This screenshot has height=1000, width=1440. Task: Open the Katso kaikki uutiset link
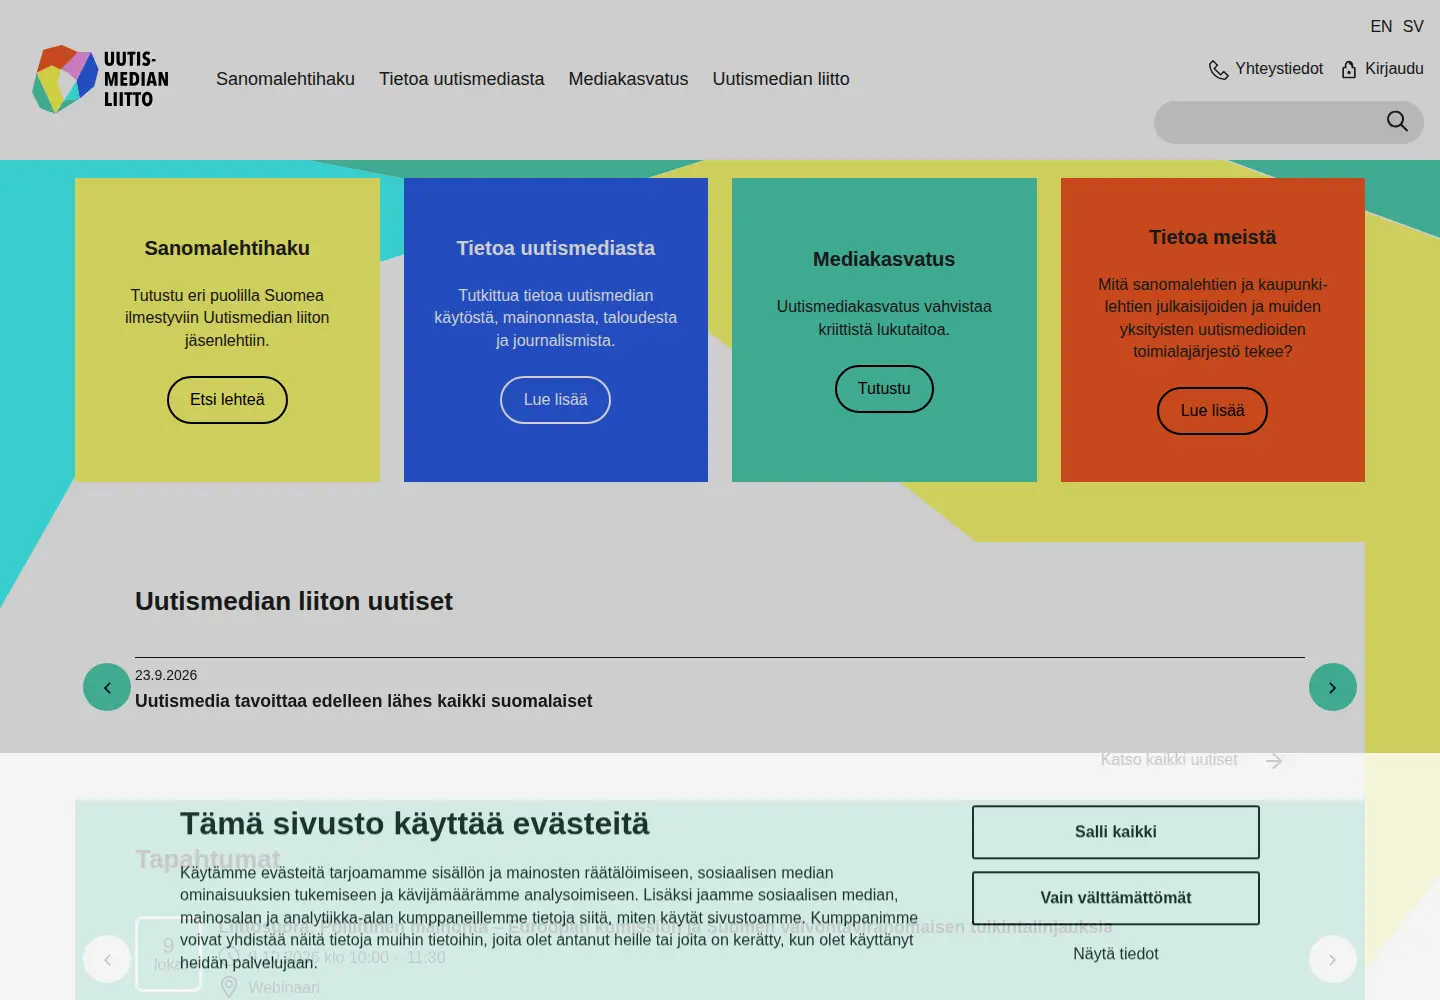click(x=1169, y=760)
